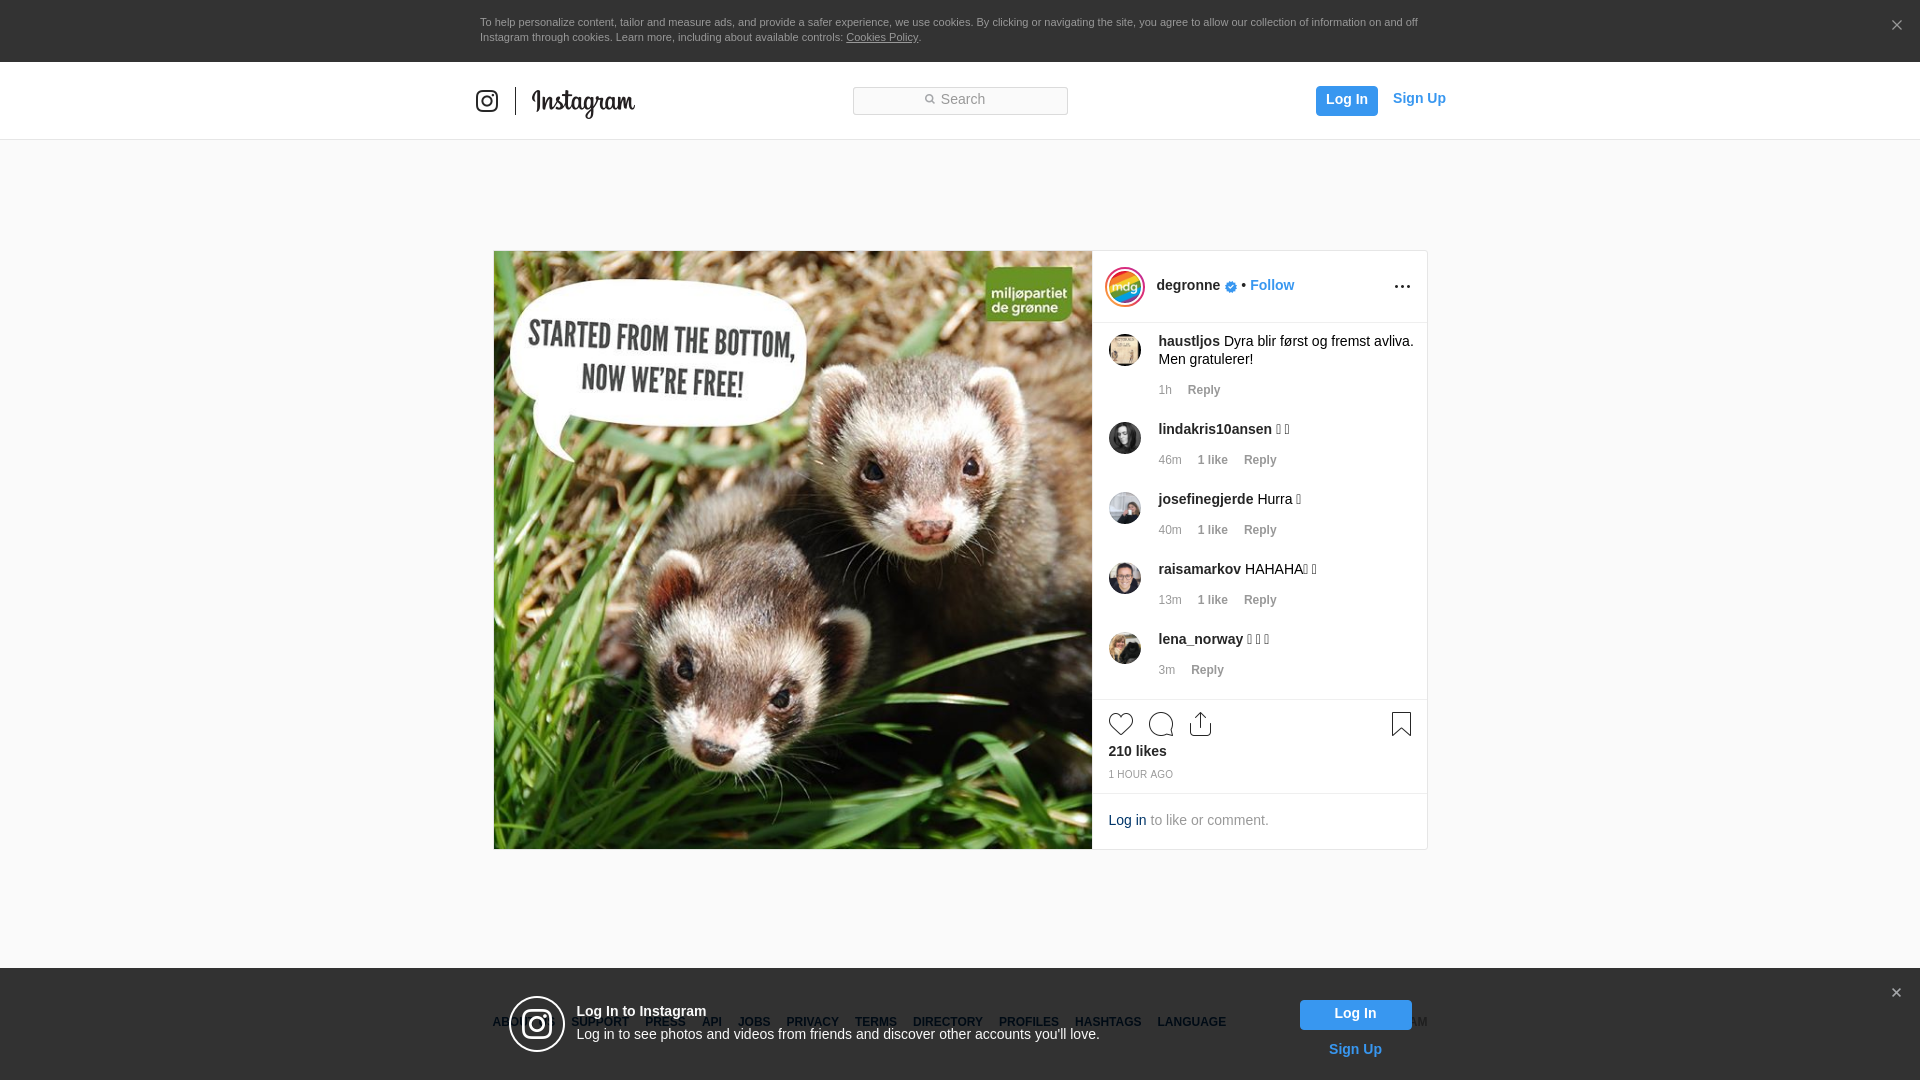Open the Cookies Policy link
Viewport: 1920px width, 1080px height.
(x=881, y=37)
